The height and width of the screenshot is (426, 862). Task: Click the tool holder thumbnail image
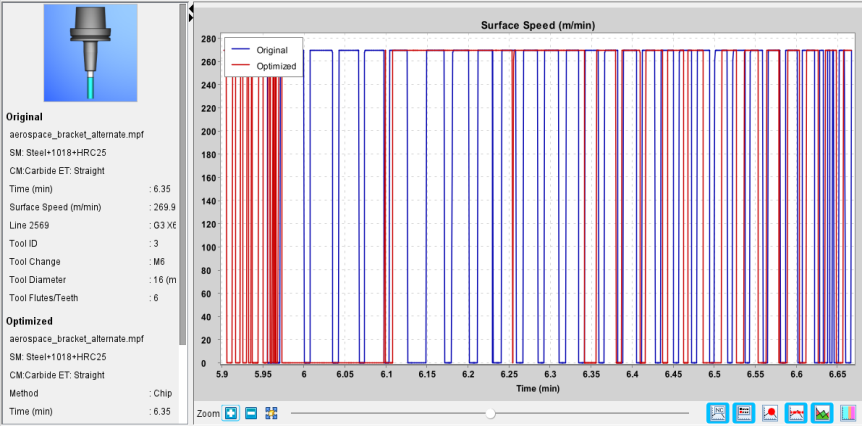[90, 53]
